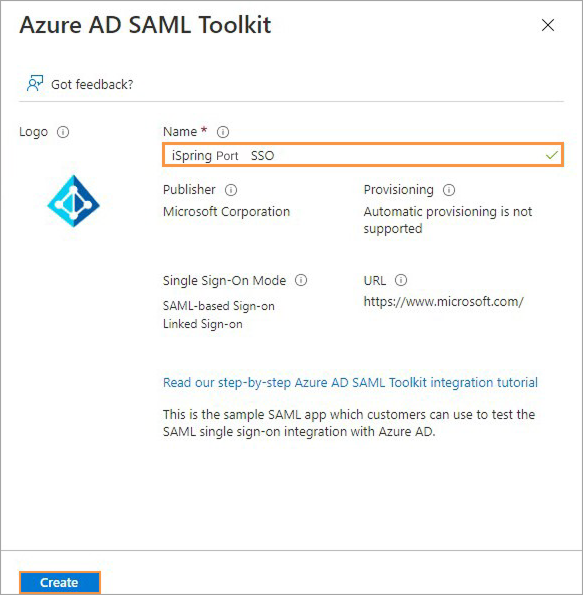Screen dimensions: 583x595
Task: Show info tooltip beside Single Sign-On Mode
Action: click(301, 280)
